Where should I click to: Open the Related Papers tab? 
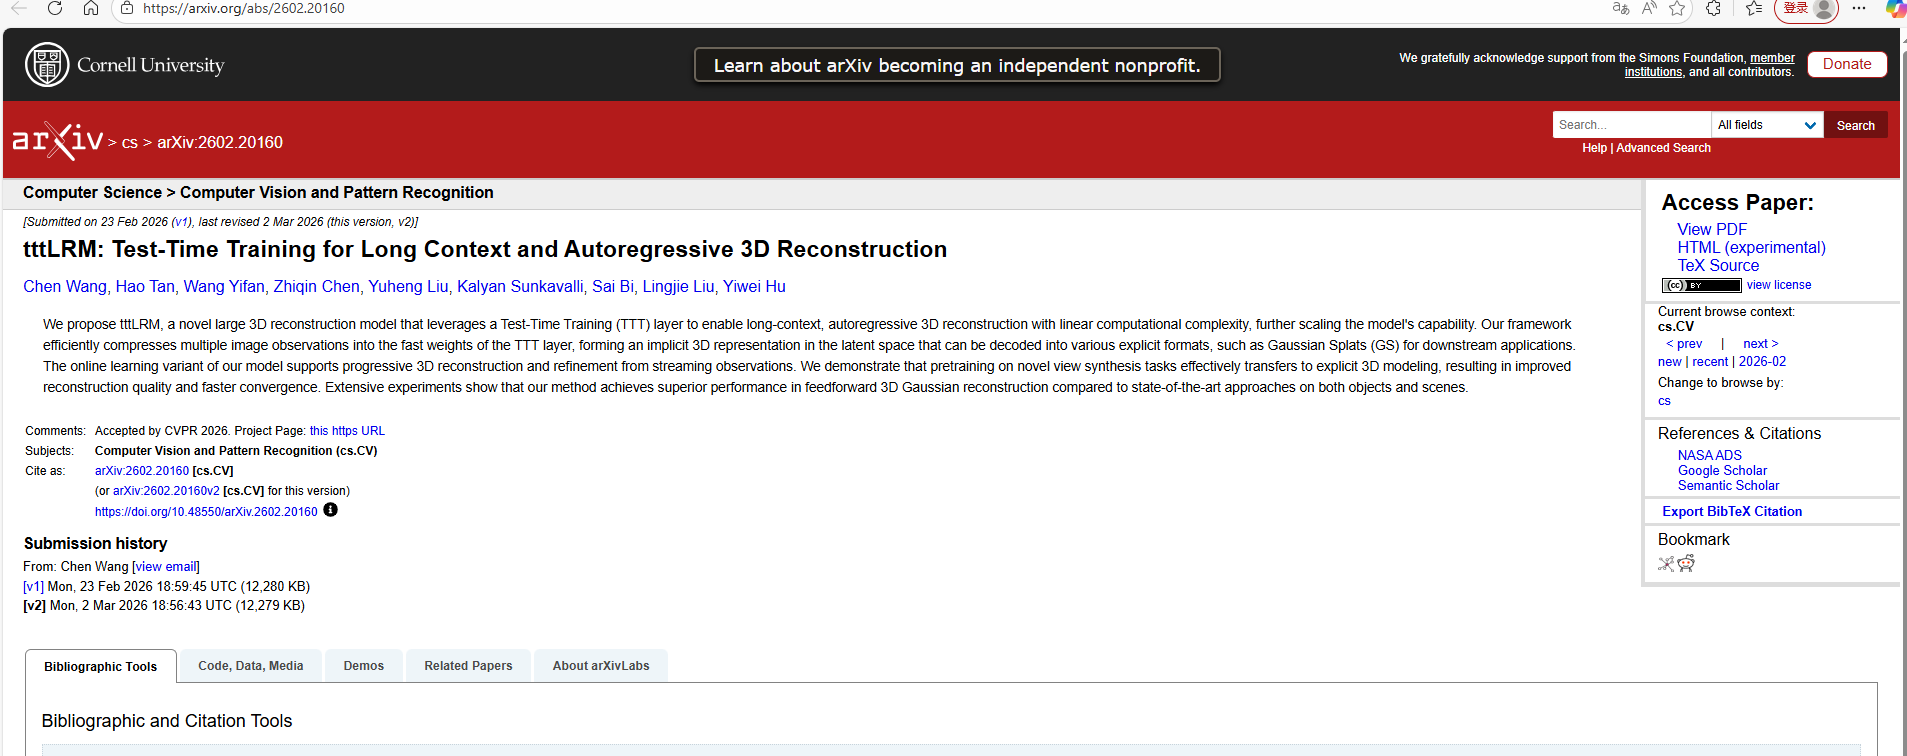pyautogui.click(x=468, y=666)
